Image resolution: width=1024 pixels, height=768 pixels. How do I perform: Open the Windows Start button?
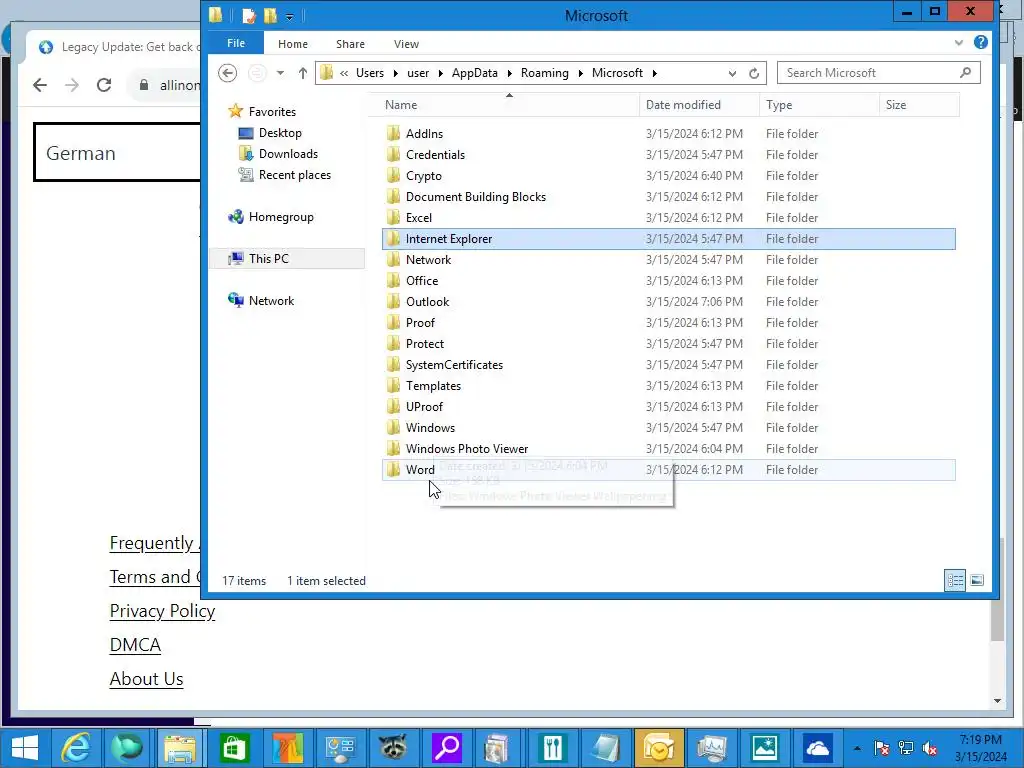[x=25, y=748]
